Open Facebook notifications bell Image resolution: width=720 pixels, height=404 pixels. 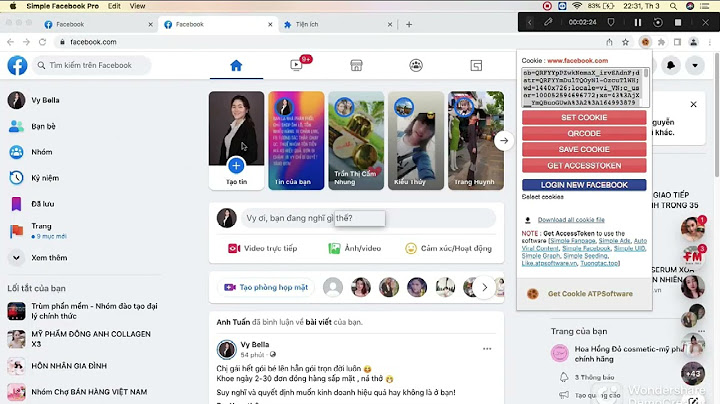pyautogui.click(x=671, y=65)
